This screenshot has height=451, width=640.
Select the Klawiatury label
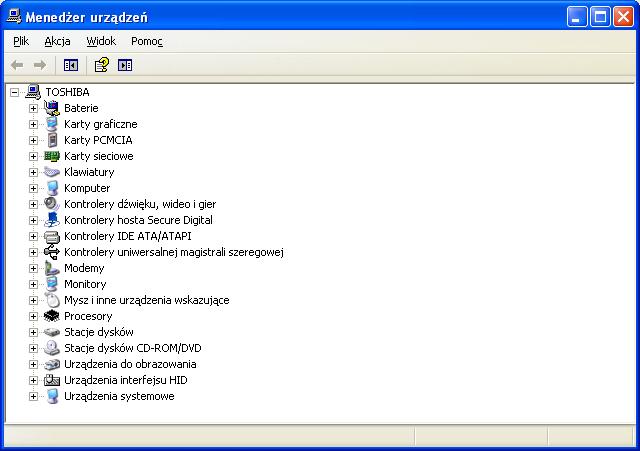89,172
